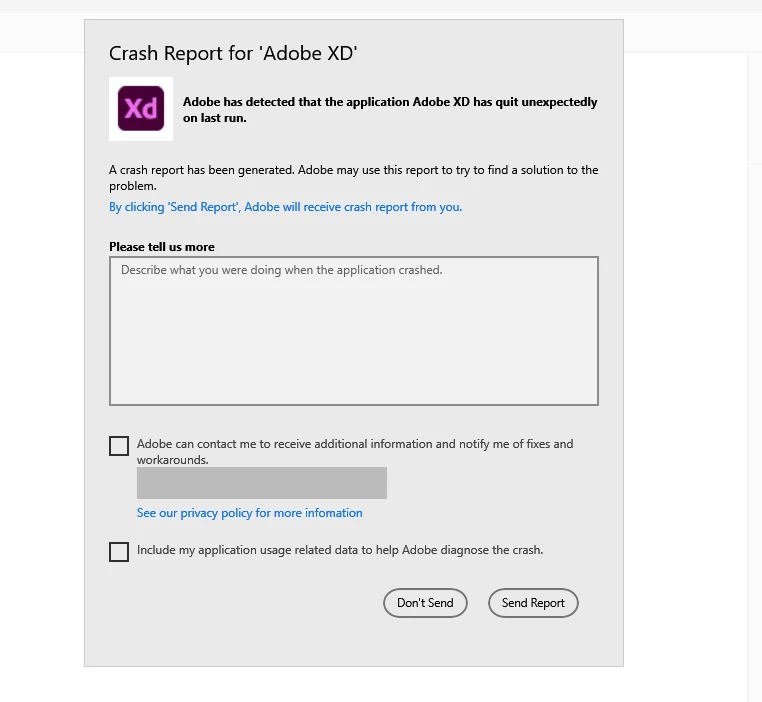Click the Don't Send button

pyautogui.click(x=425, y=603)
